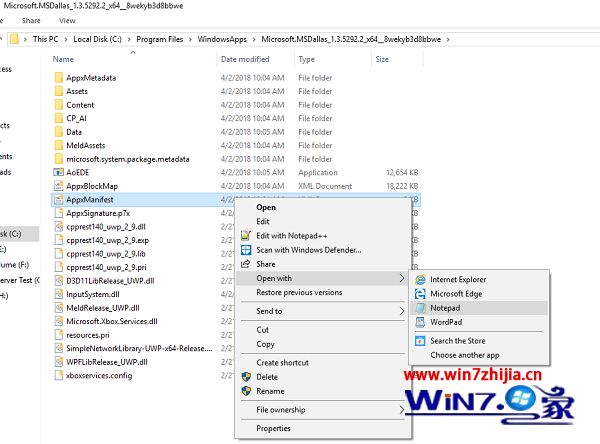Select Properties from the context menu
Image resolution: width=600 pixels, height=444 pixels.
click(273, 428)
